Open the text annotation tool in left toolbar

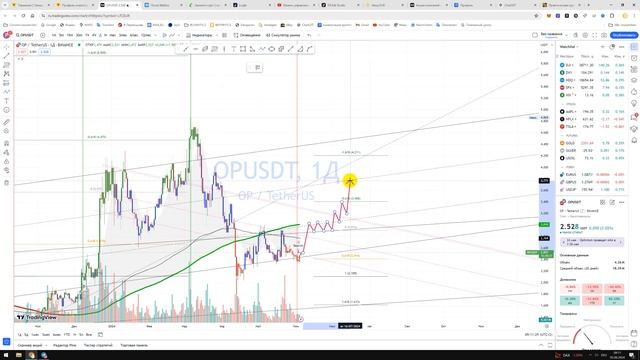point(7,101)
